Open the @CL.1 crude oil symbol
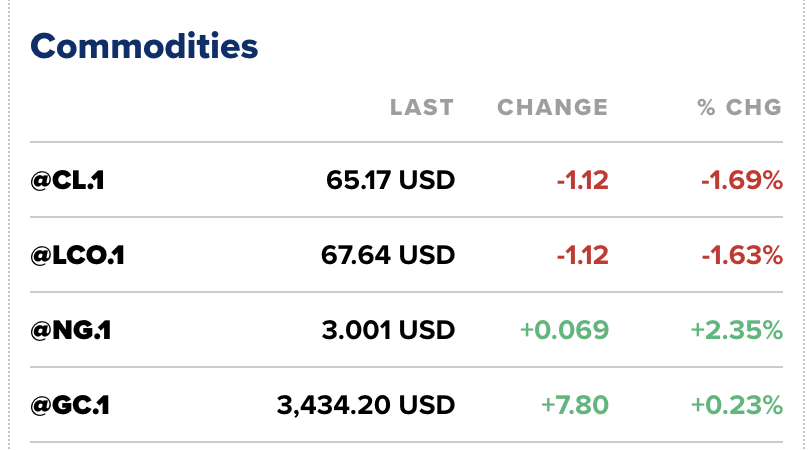Image resolution: width=810 pixels, height=450 pixels. (68, 181)
